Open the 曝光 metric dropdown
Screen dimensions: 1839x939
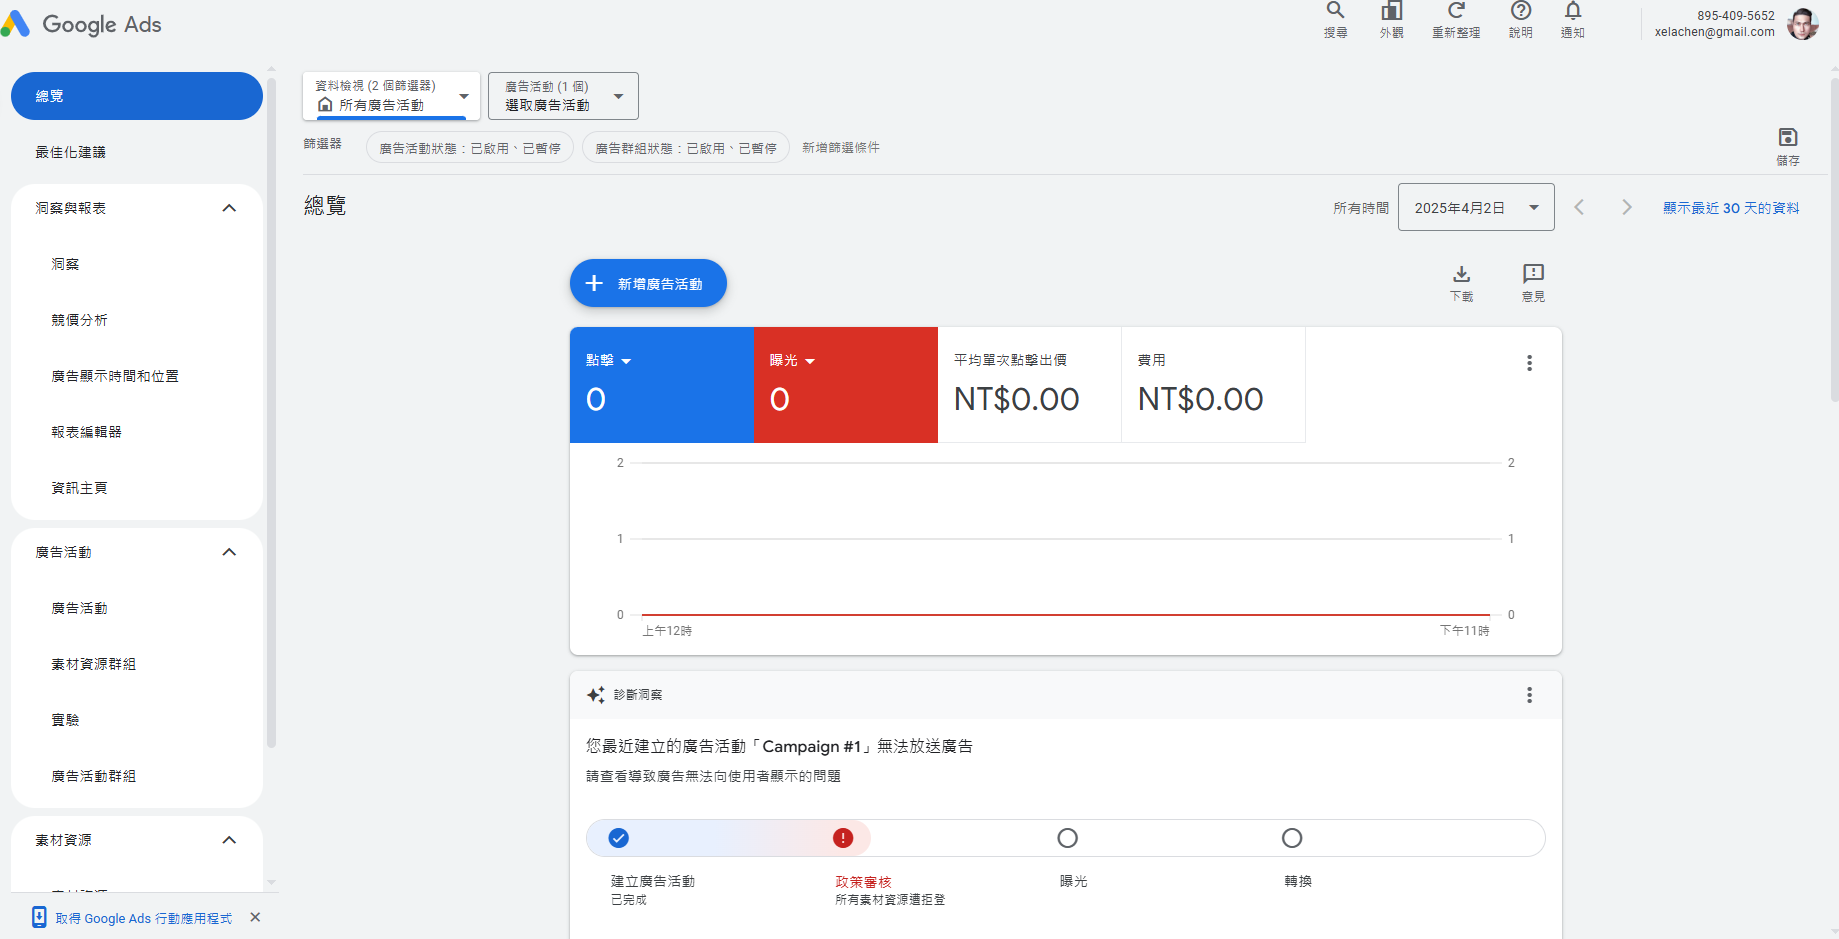click(x=792, y=360)
